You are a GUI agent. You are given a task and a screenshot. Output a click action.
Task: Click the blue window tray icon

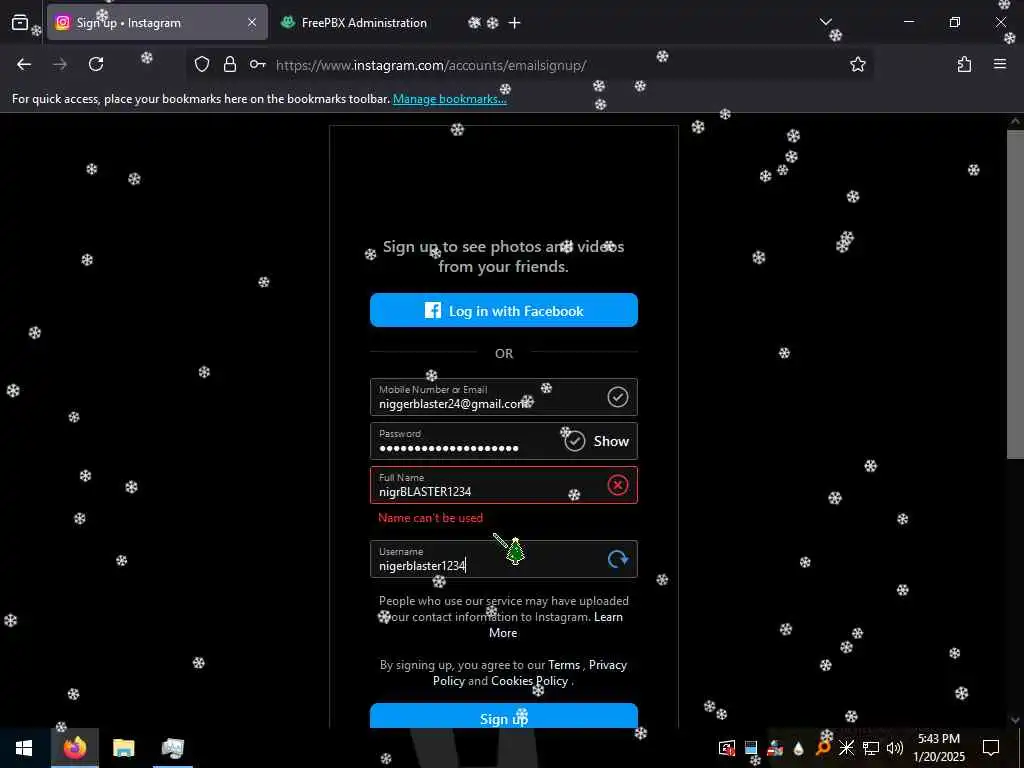click(751, 748)
